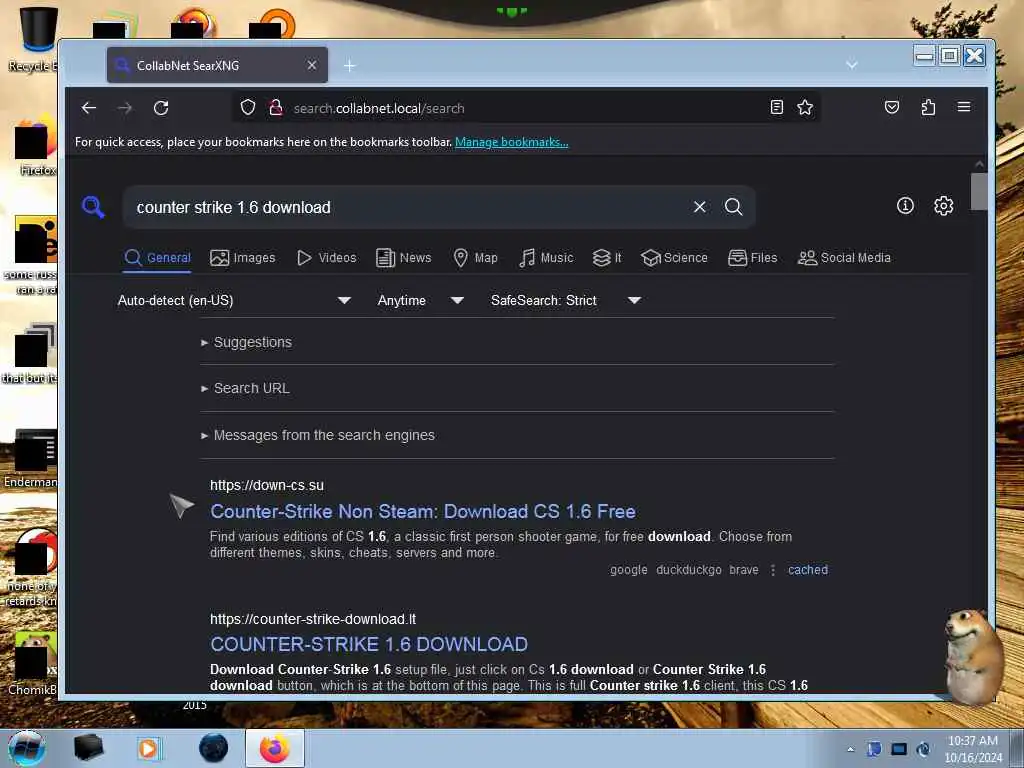Open Firefox hamburger application menu

[964, 106]
